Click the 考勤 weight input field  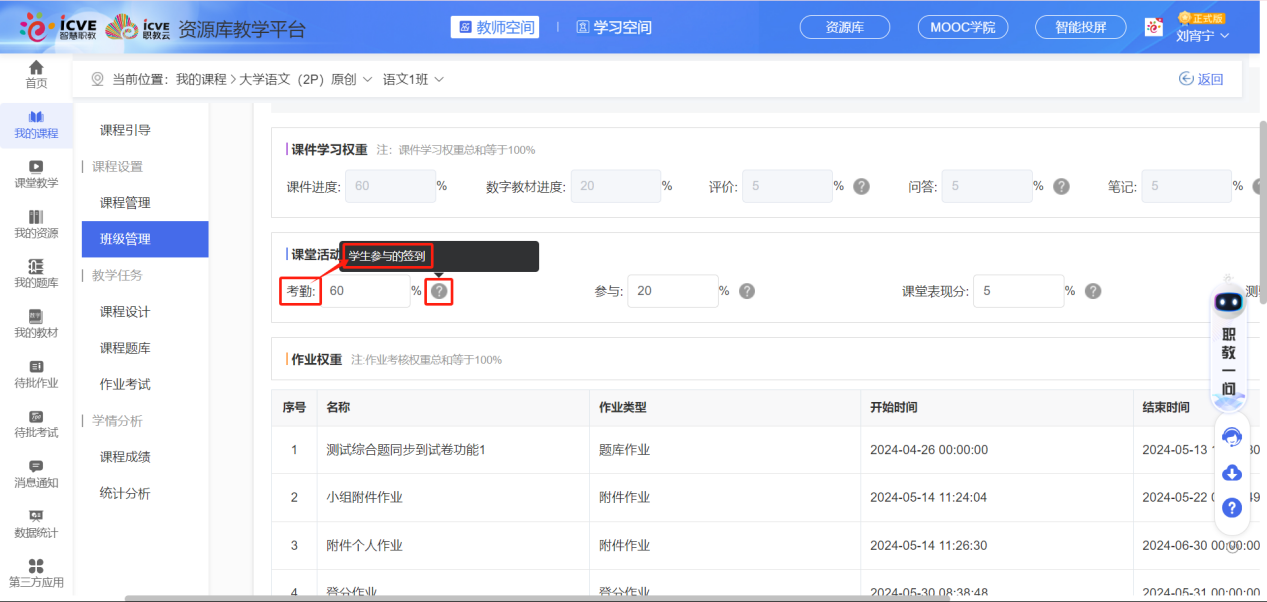365,291
